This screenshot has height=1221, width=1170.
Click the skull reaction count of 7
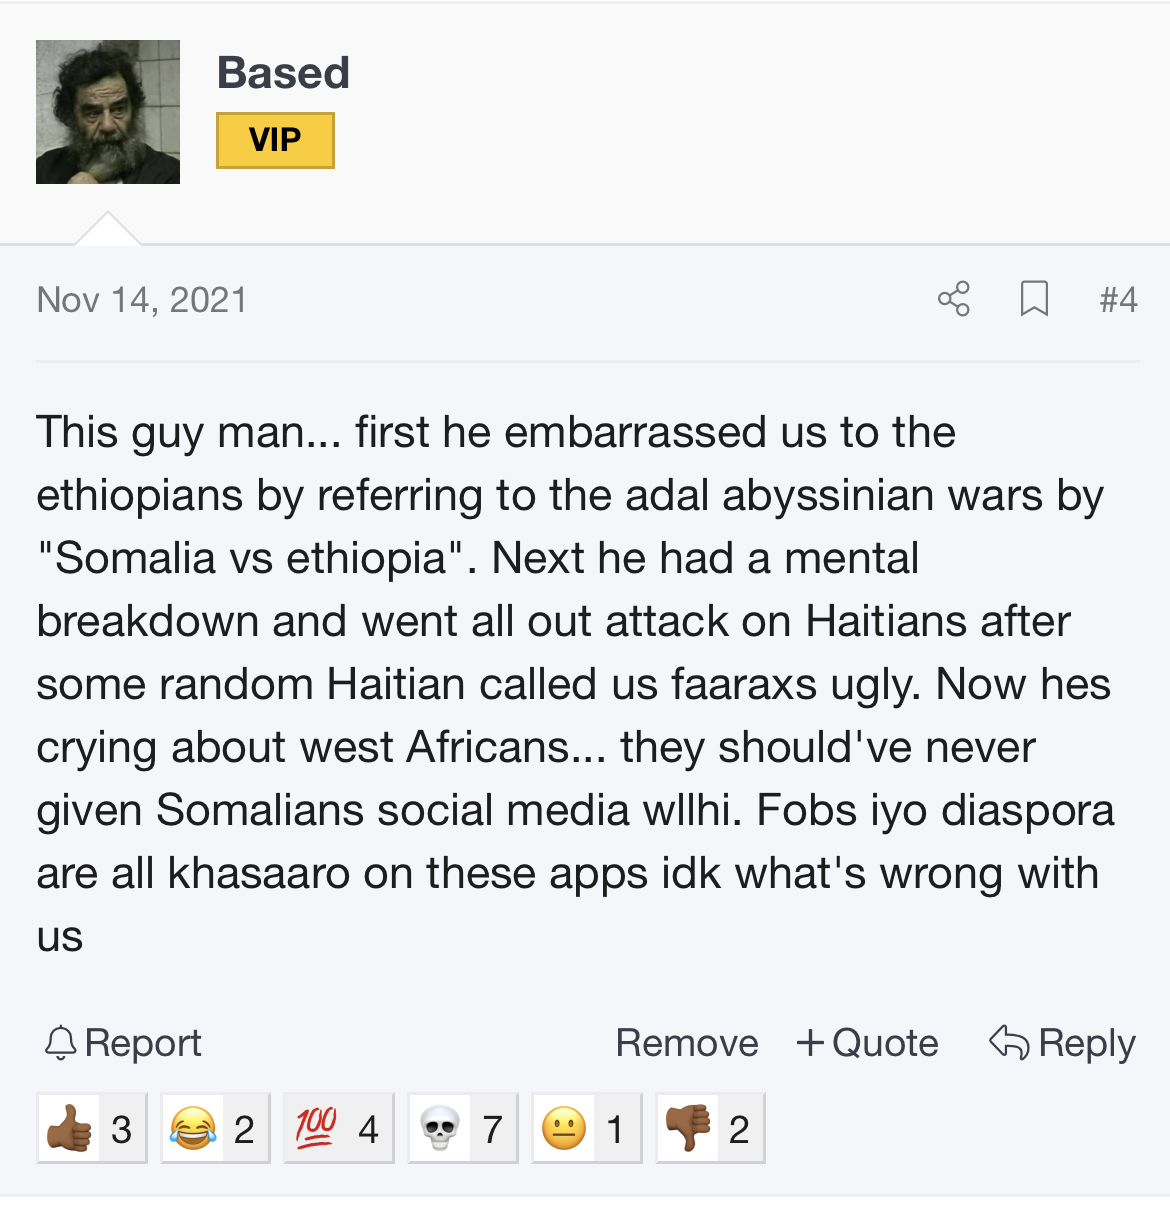[x=492, y=1130]
